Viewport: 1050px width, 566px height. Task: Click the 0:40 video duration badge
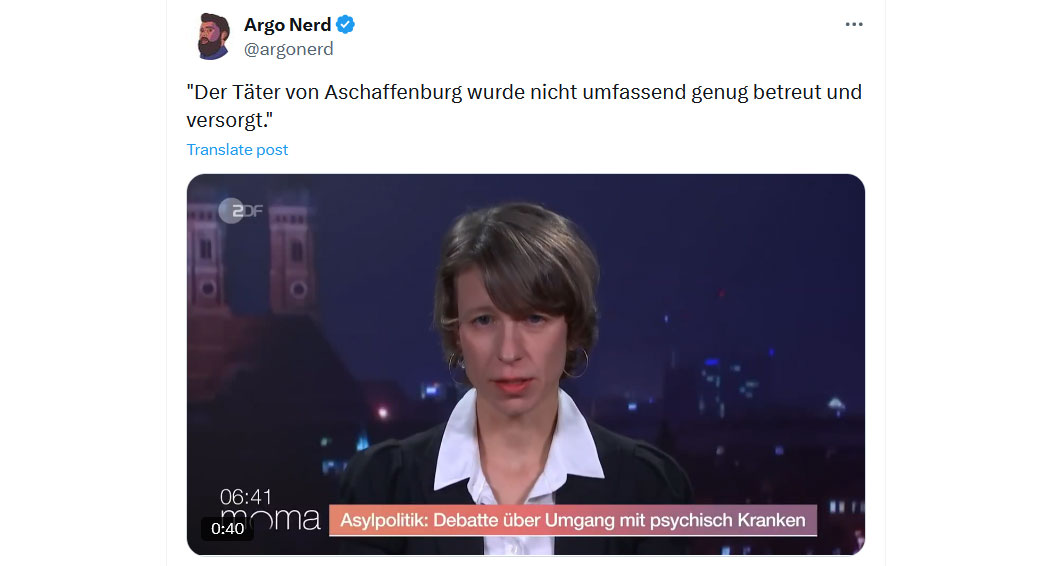[x=228, y=528]
